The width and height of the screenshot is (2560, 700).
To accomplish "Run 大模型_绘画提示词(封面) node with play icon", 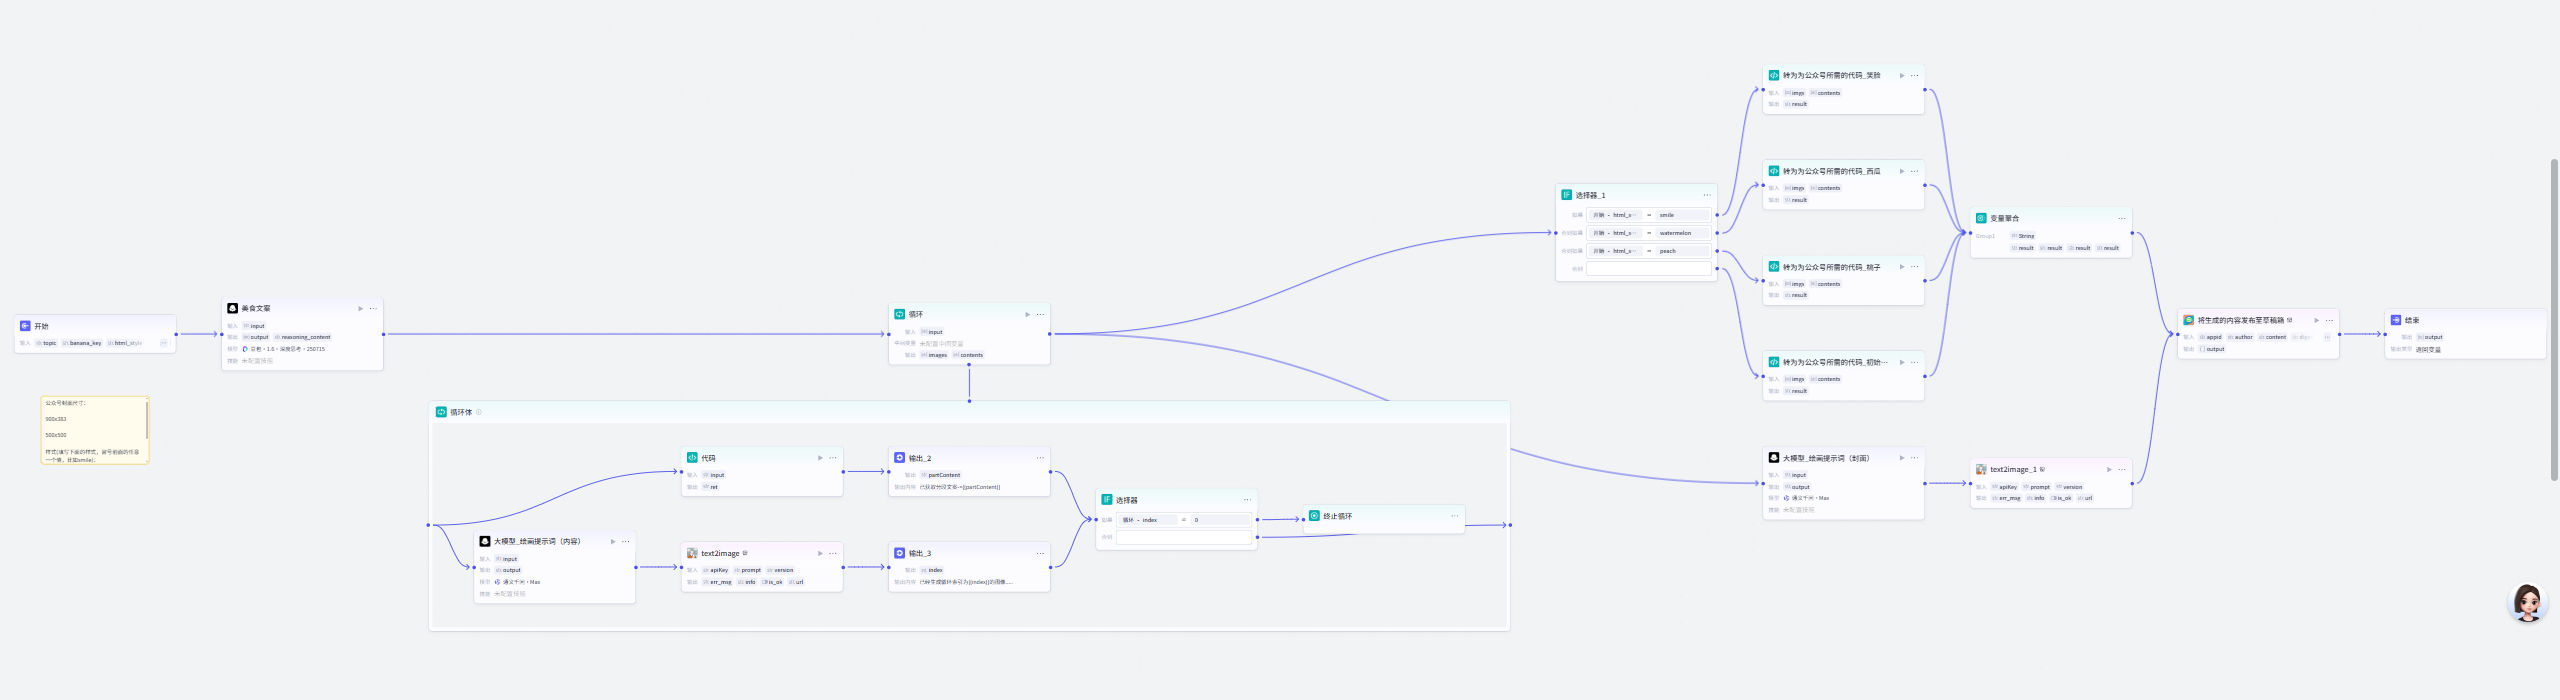I will pyautogui.click(x=1902, y=458).
